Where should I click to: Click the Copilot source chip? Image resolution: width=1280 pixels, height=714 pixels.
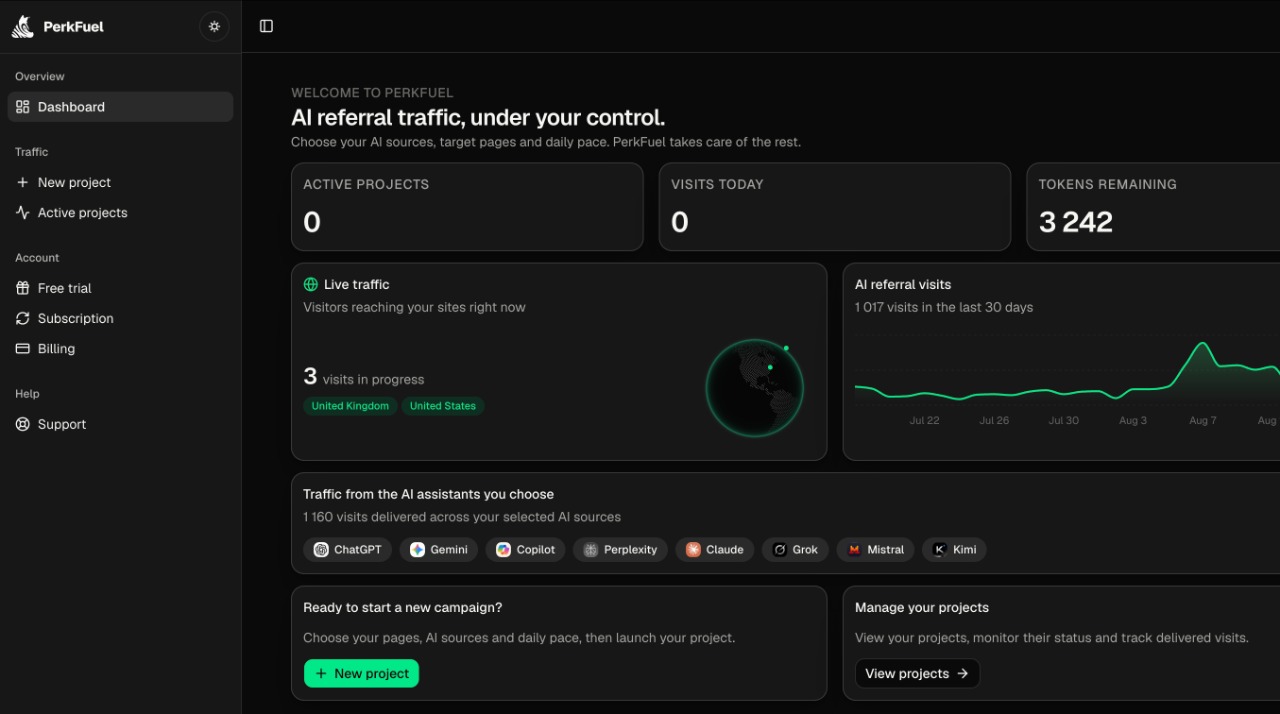[525, 549]
